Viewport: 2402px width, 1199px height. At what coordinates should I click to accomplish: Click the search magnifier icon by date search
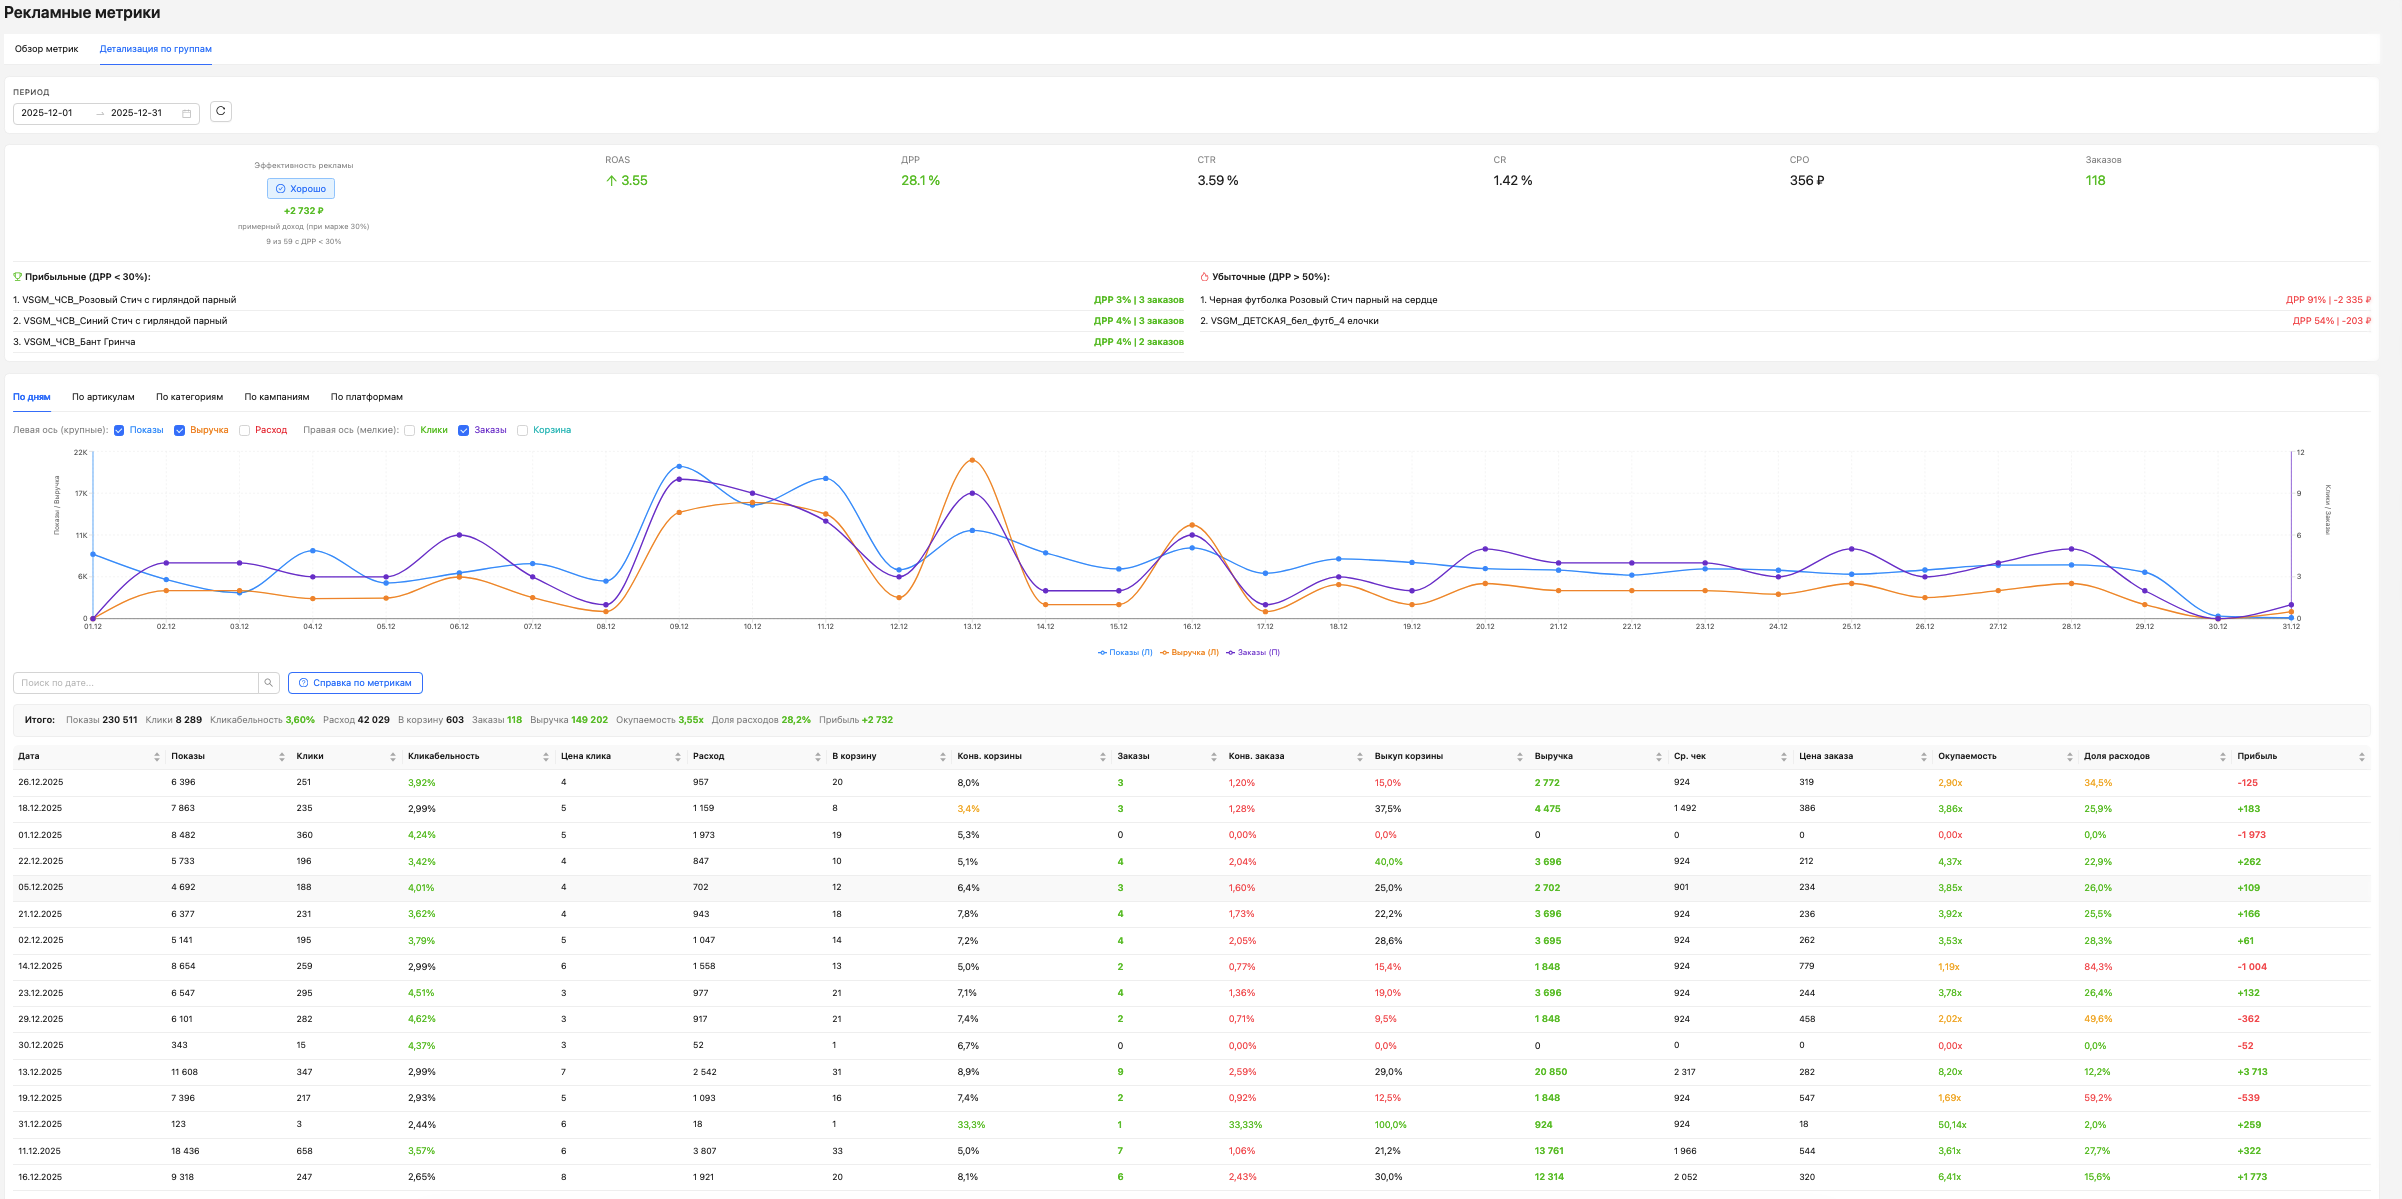pyautogui.click(x=269, y=683)
